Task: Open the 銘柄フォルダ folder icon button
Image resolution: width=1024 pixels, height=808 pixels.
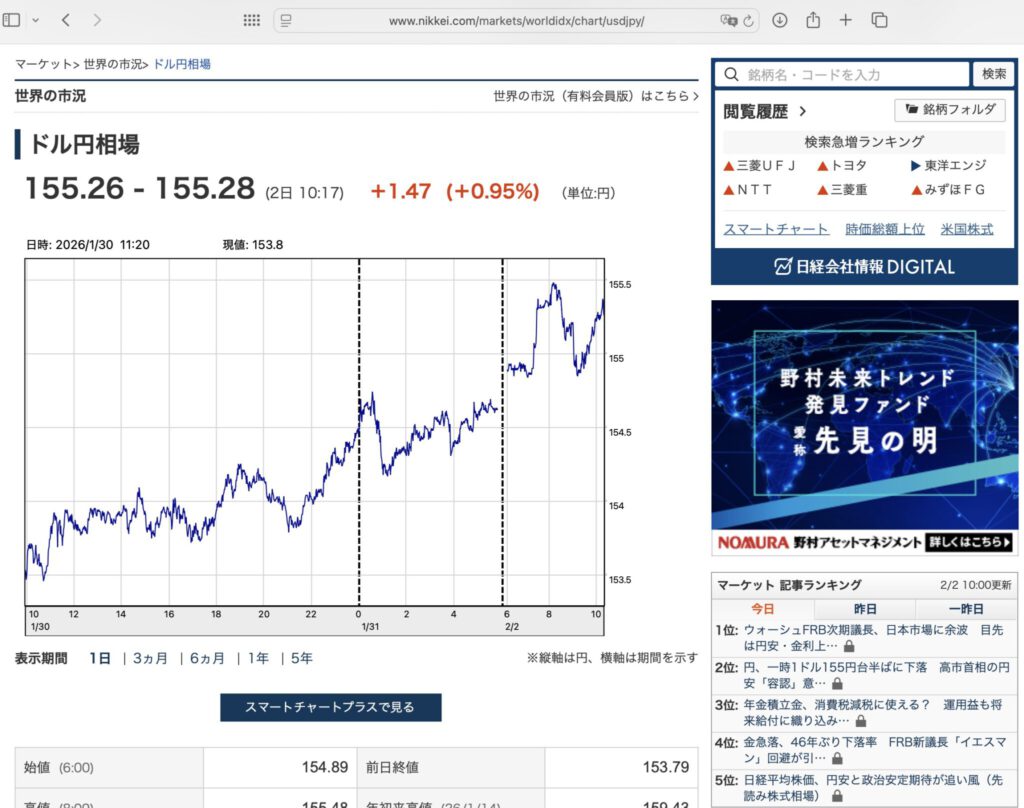Action: point(948,110)
